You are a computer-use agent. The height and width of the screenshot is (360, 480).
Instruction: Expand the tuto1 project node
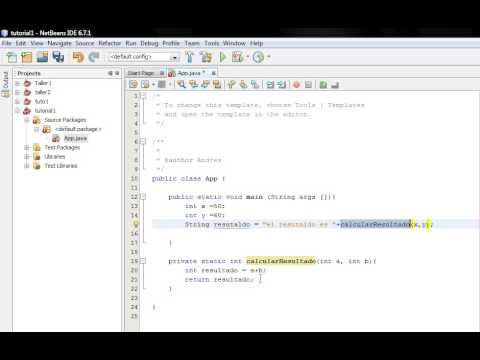point(18,101)
